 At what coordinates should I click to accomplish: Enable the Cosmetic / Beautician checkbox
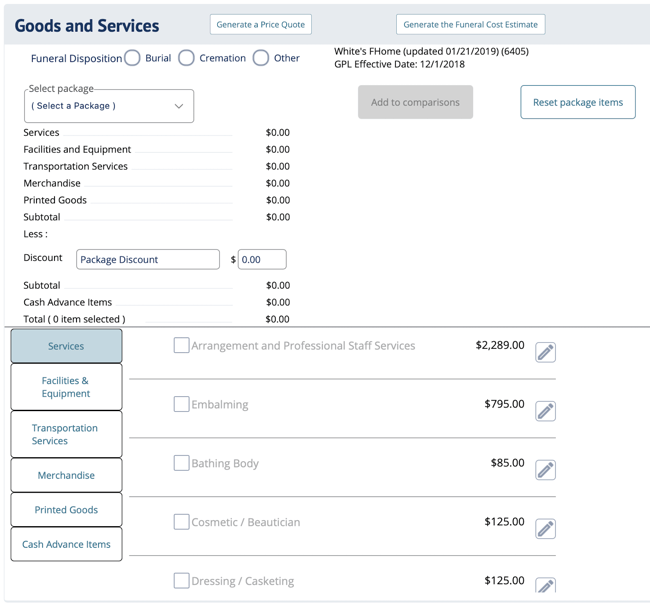[x=181, y=522]
